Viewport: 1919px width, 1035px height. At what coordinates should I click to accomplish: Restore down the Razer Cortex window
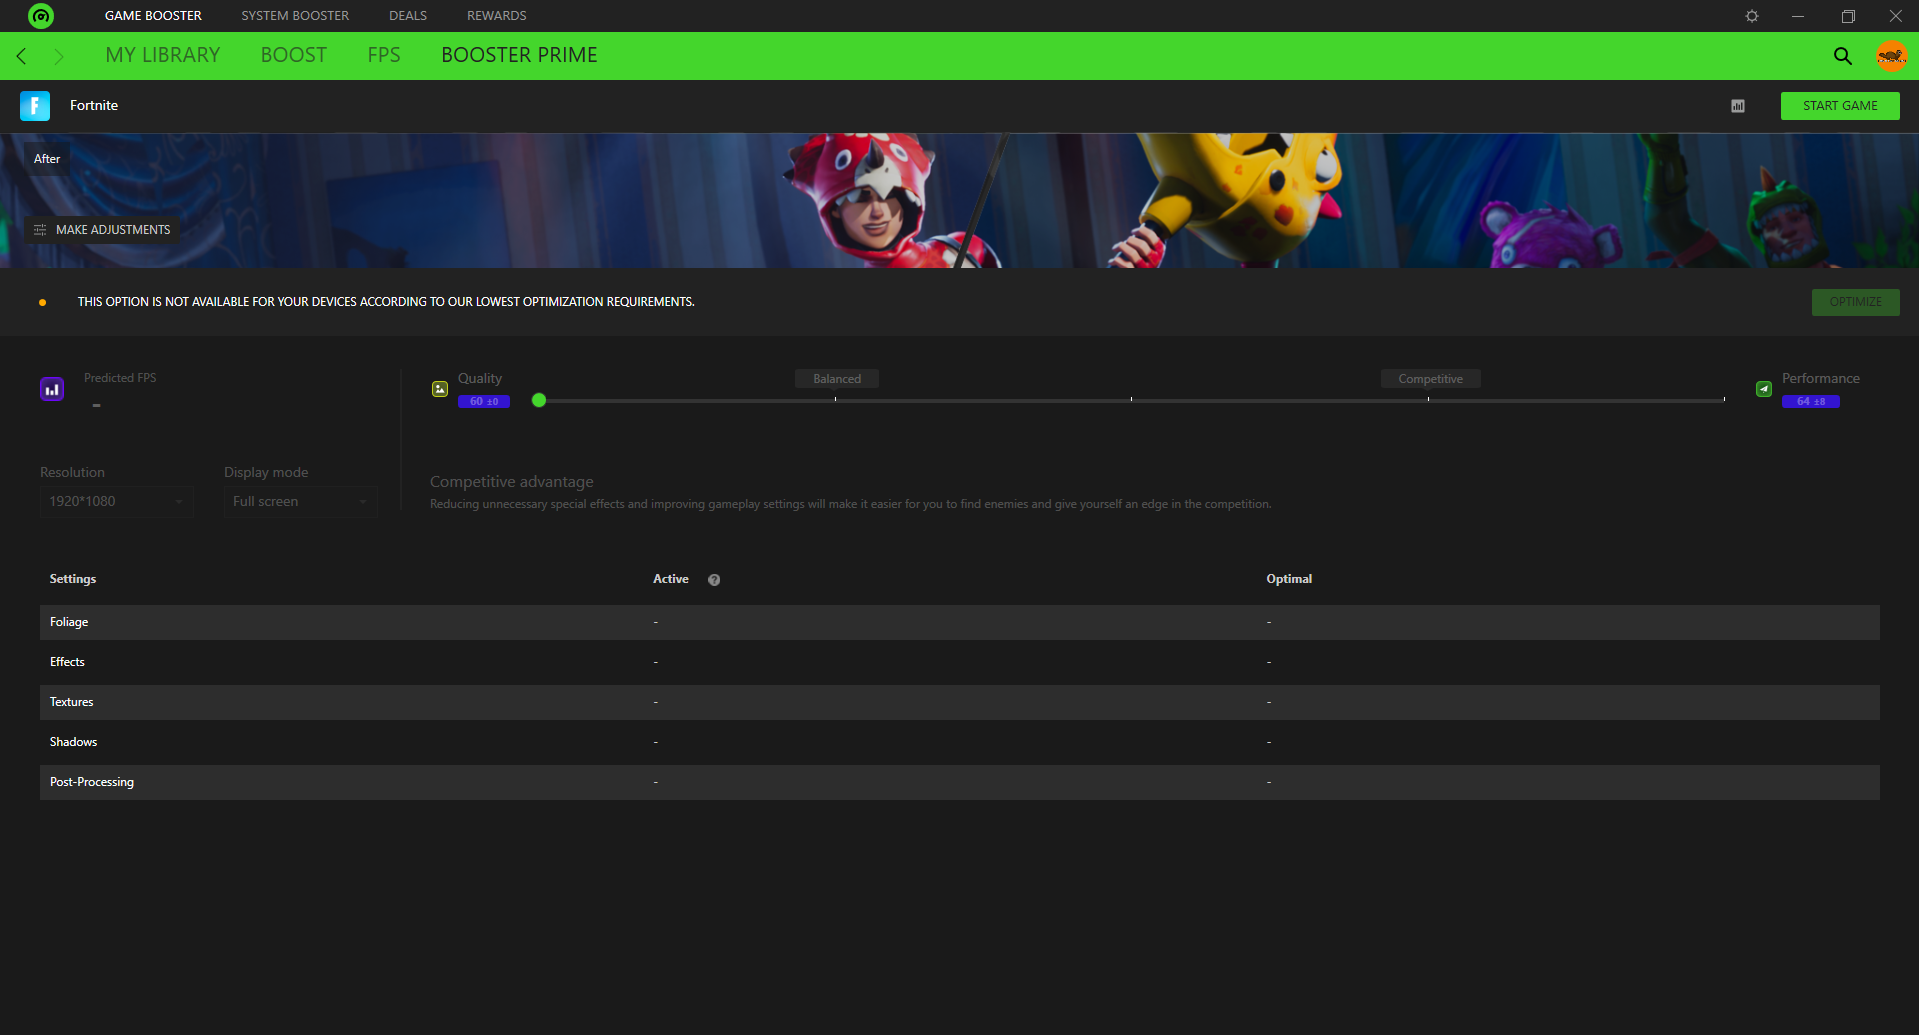tap(1848, 16)
